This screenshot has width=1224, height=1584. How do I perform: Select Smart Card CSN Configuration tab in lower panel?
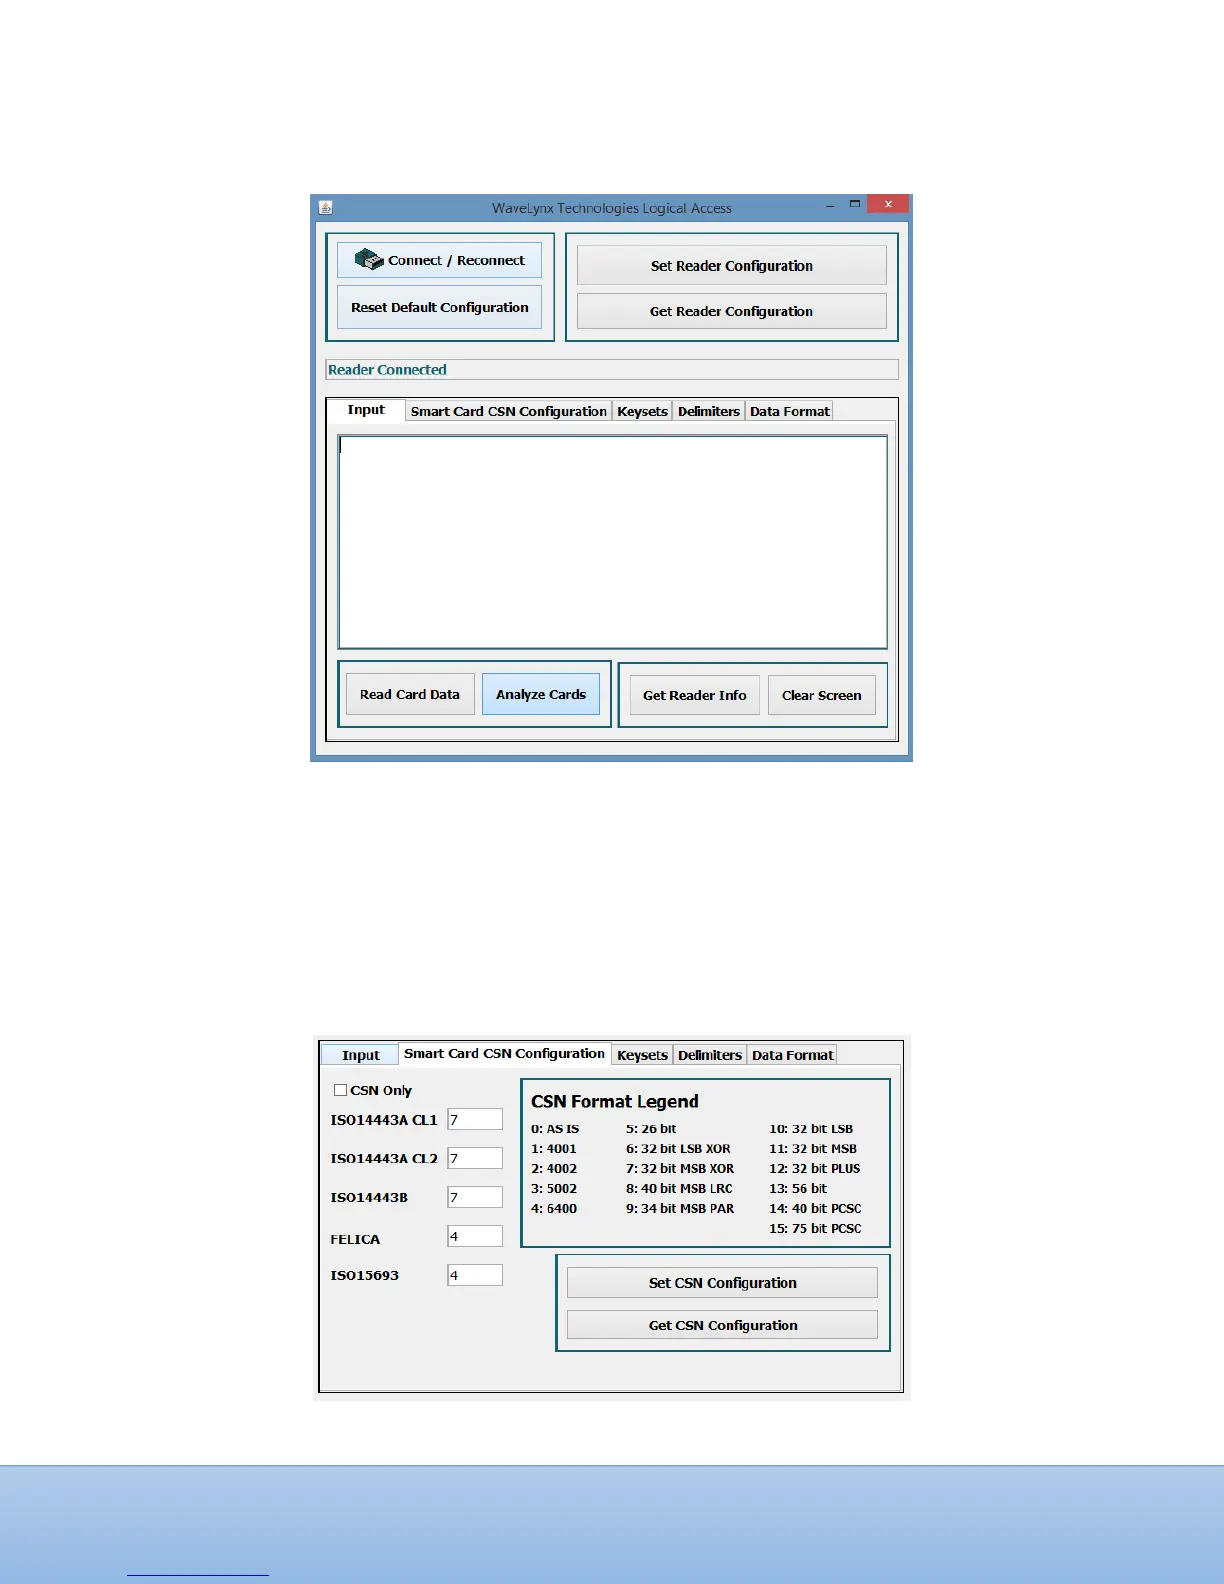pos(504,1054)
